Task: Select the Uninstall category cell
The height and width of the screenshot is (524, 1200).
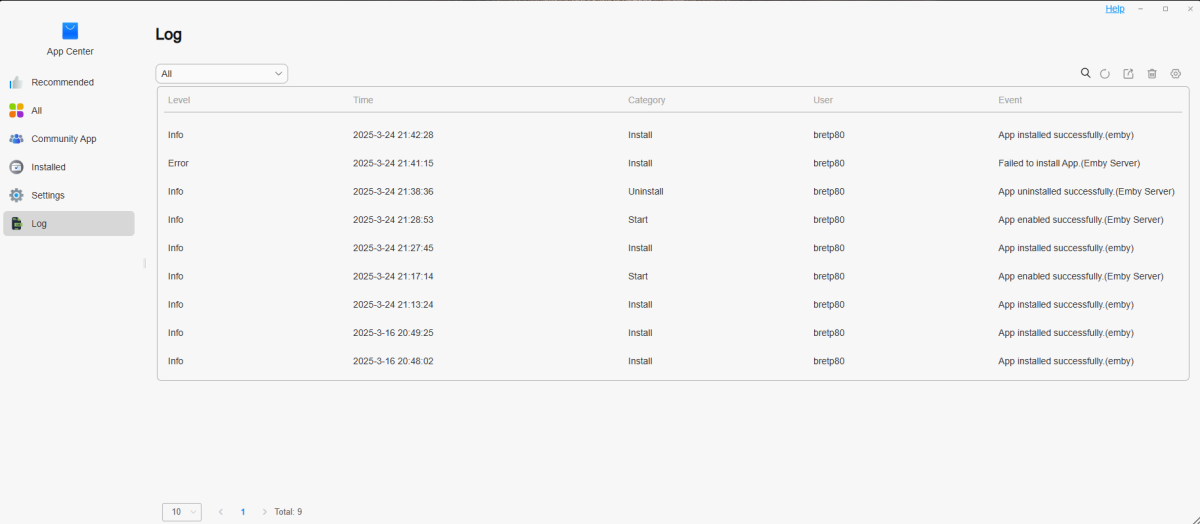Action: [x=646, y=191]
